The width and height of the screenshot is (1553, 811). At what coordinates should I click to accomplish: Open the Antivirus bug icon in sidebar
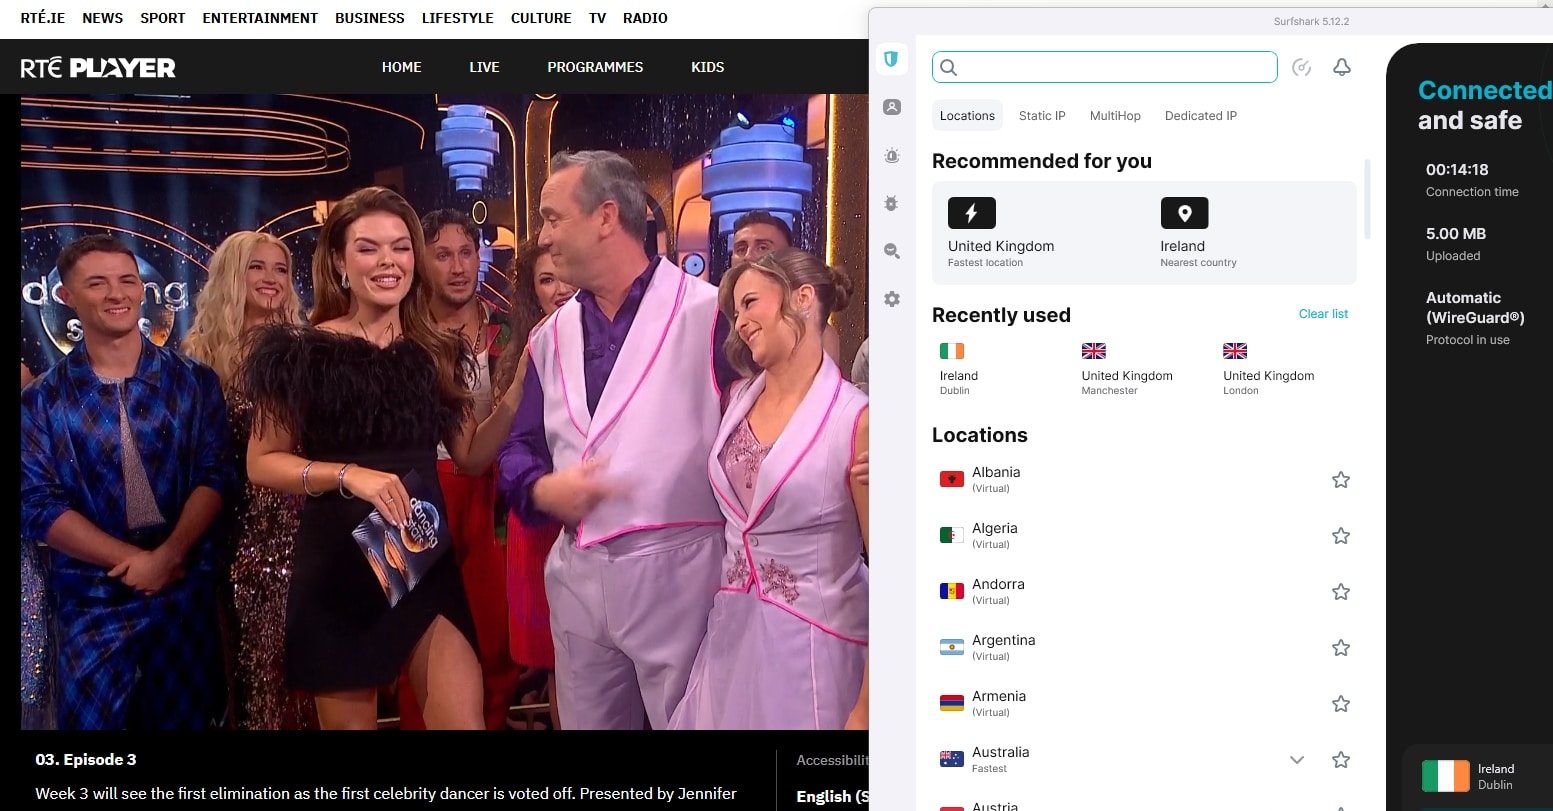tap(892, 203)
